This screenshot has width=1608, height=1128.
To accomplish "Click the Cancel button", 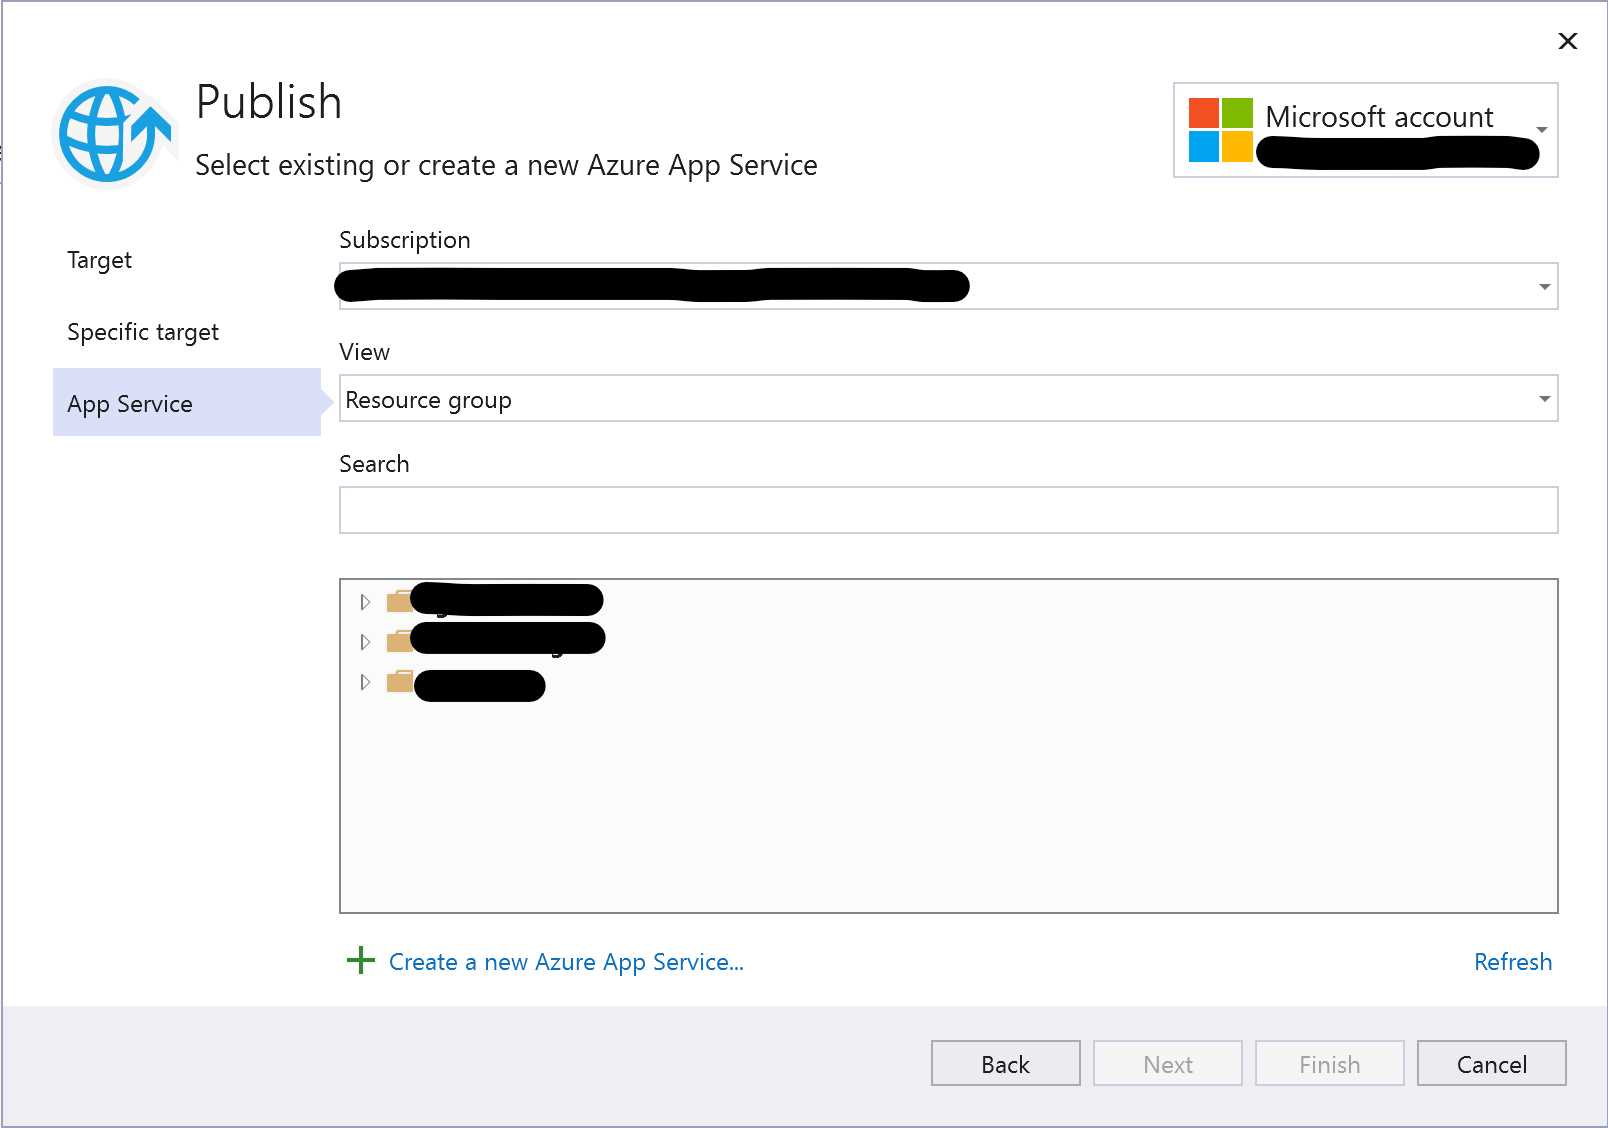I will click(1490, 1063).
